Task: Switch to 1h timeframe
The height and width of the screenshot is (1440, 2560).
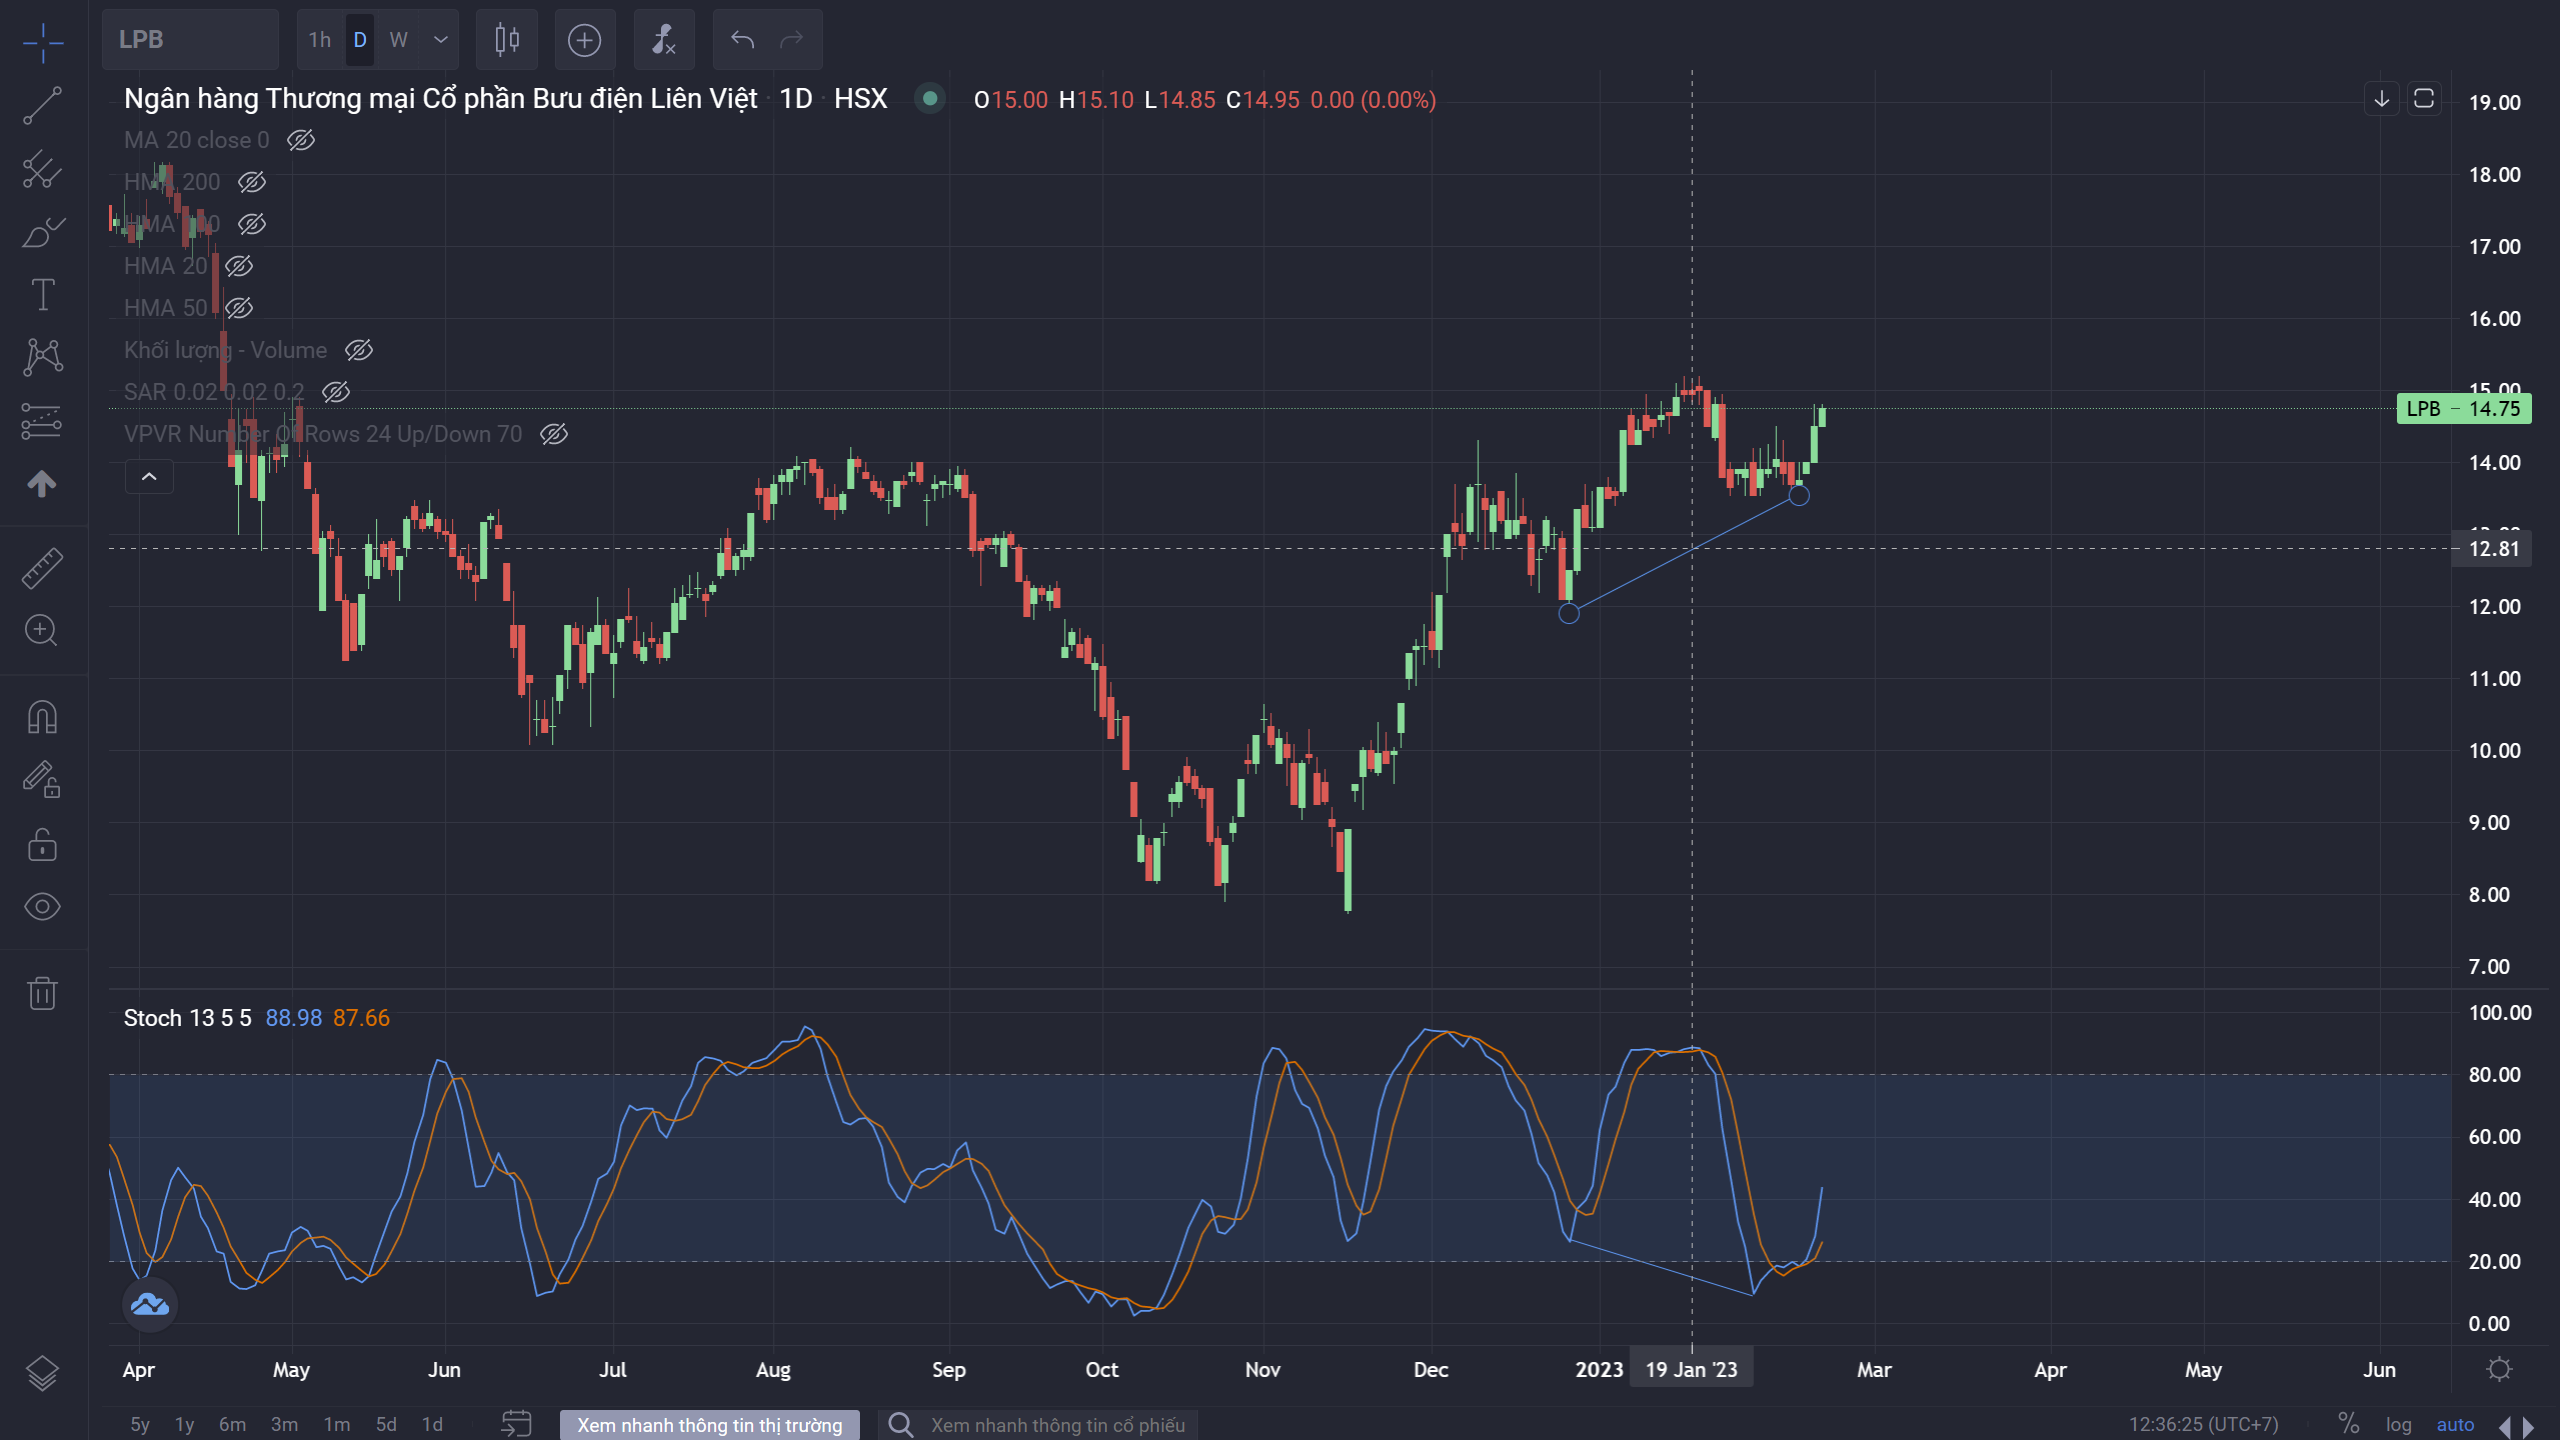Action: (x=320, y=40)
